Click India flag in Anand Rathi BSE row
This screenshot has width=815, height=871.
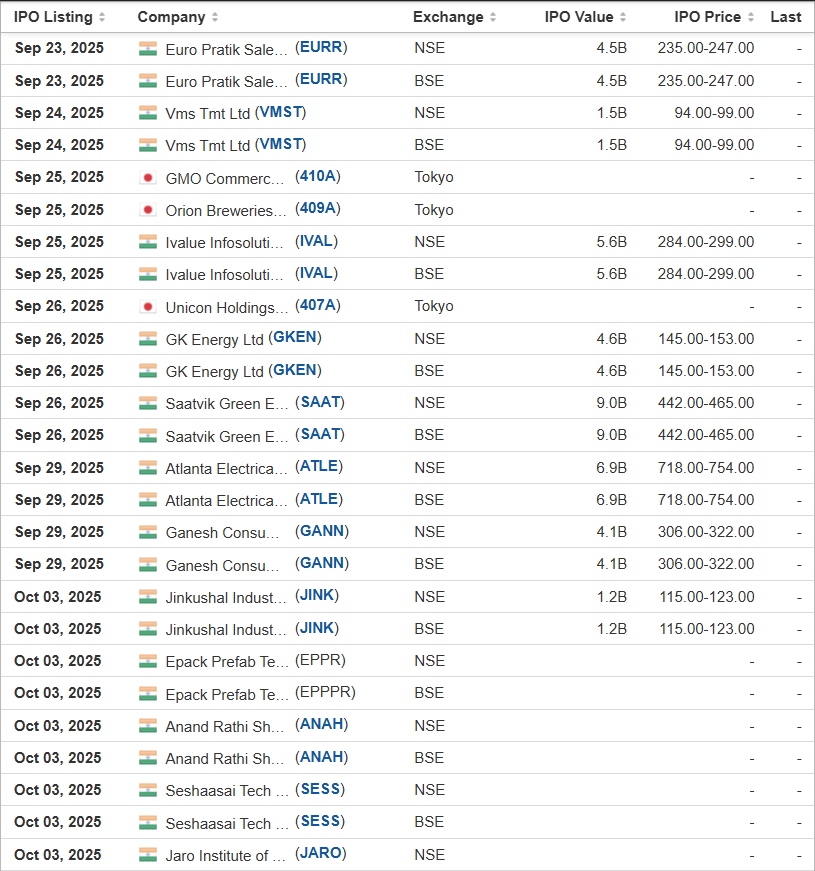(x=148, y=758)
